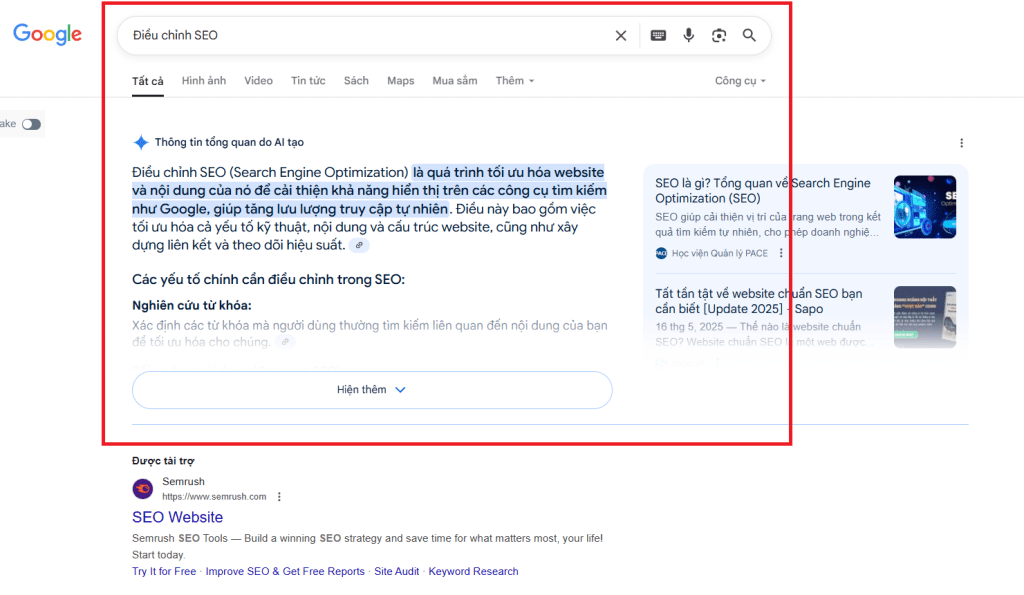Expand AI overview with Hiện thêm
The height and width of the screenshot is (595, 1024).
click(372, 390)
